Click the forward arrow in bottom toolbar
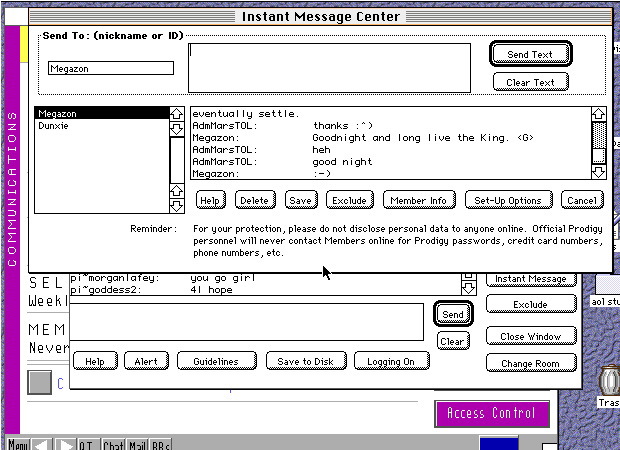Screen dimensions: 620x450 tap(64, 444)
